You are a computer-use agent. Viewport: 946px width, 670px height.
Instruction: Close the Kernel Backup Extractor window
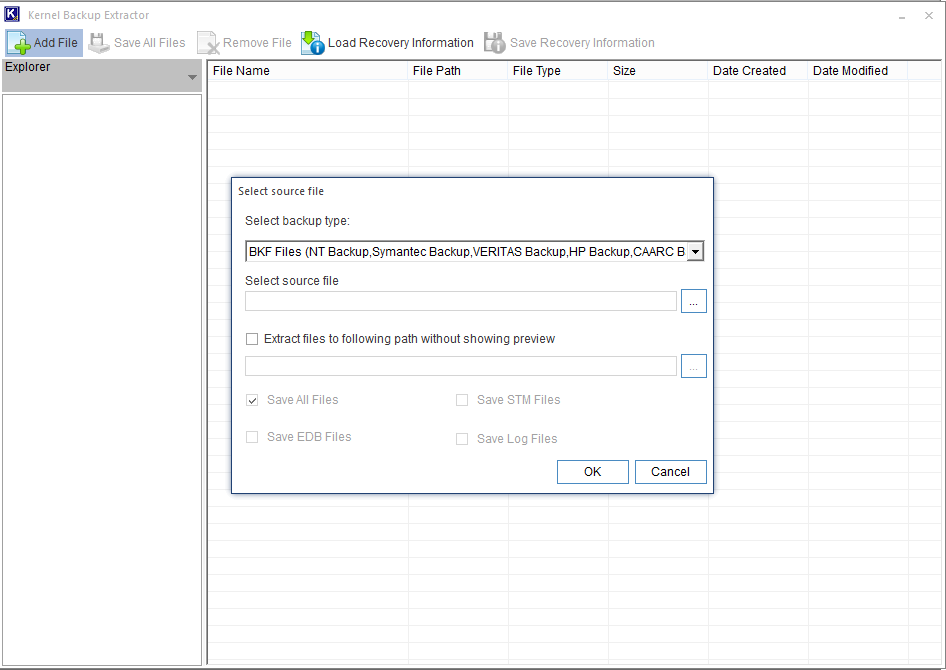(x=929, y=16)
